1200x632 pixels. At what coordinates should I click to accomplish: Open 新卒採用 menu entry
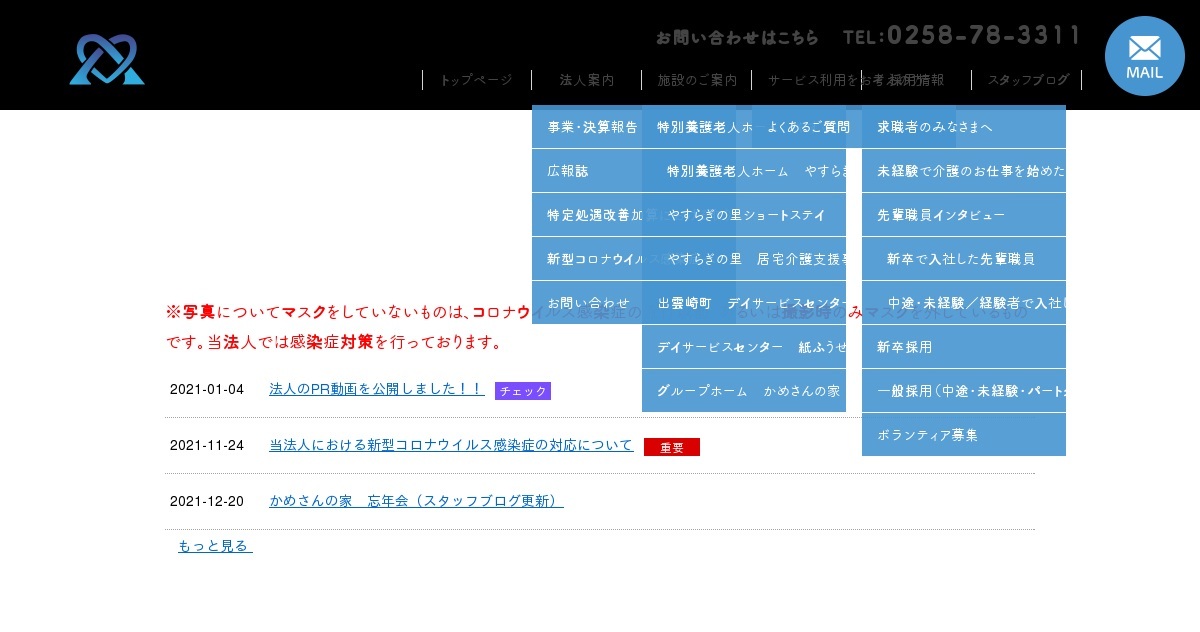(964, 347)
